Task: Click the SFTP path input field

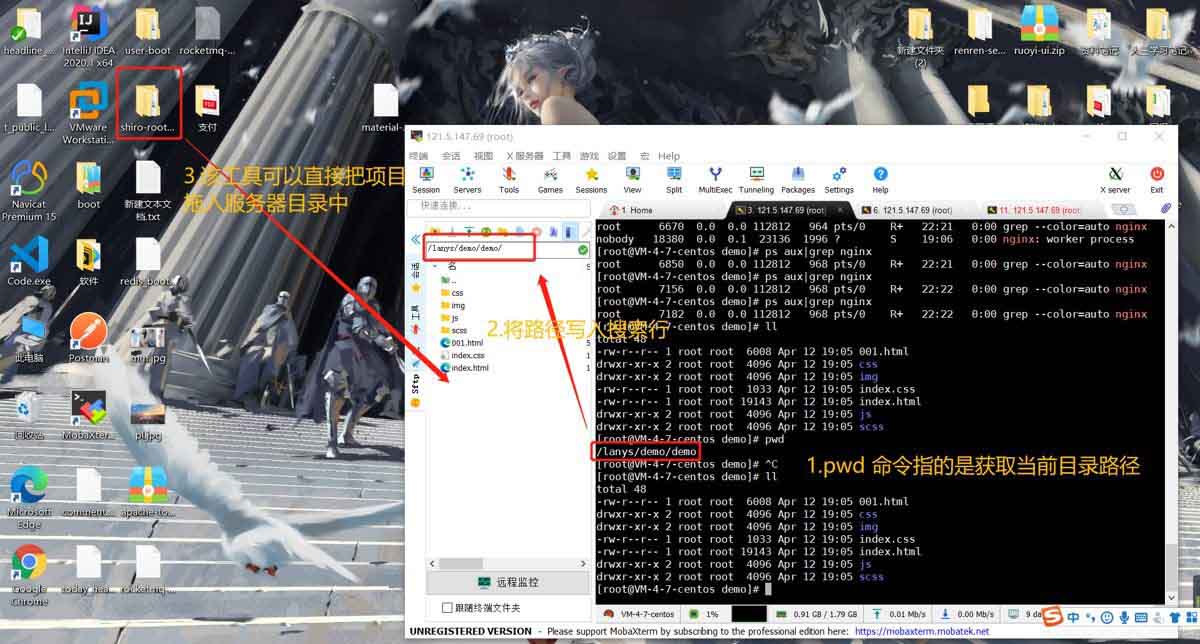Action: pos(499,248)
